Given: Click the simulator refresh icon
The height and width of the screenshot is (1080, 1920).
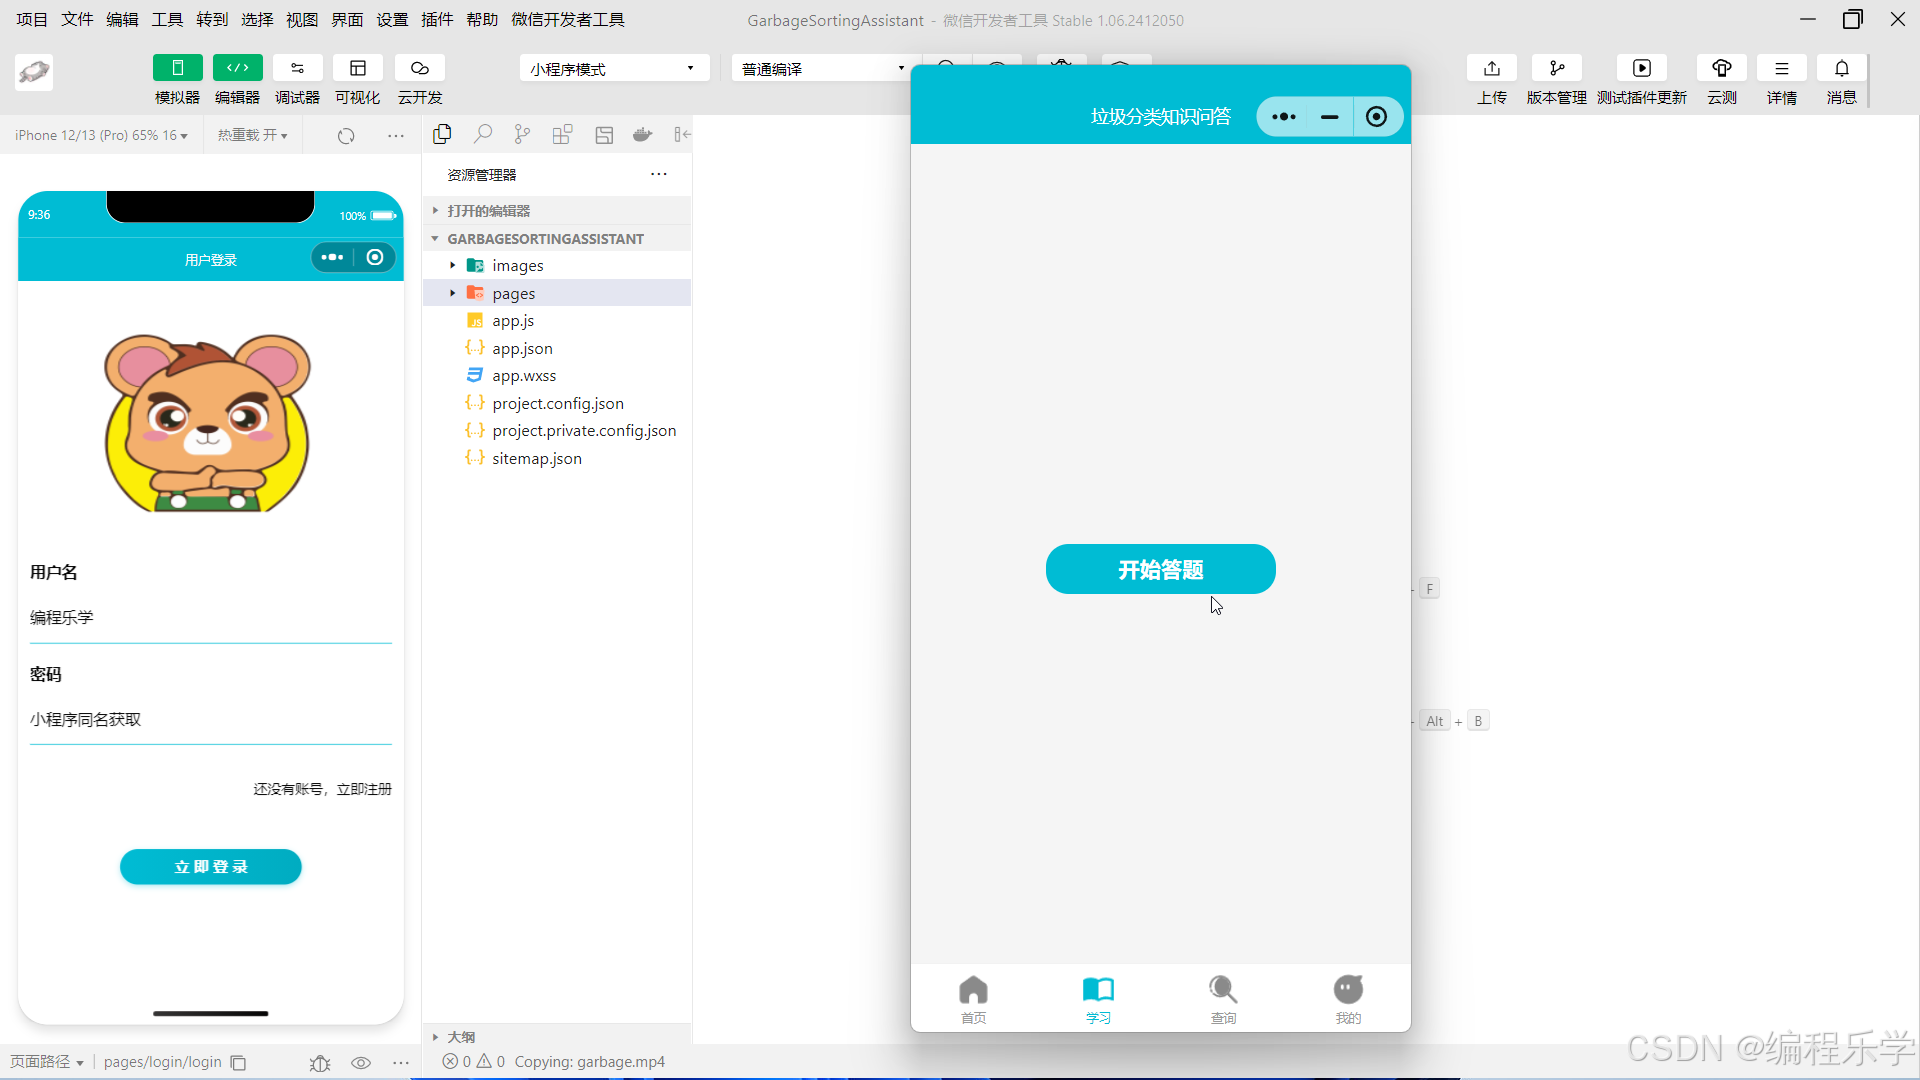Looking at the screenshot, I should point(346,136).
